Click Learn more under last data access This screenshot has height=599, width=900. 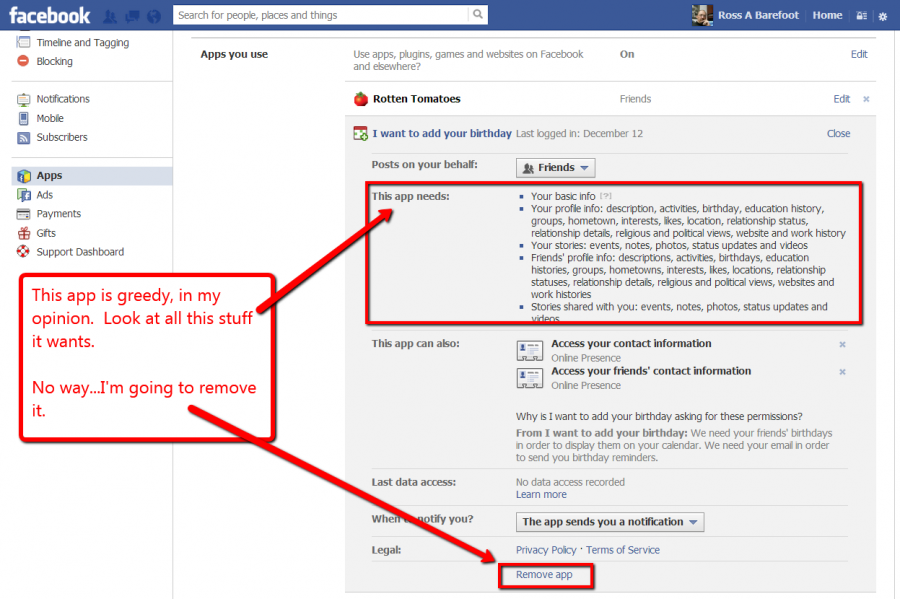(541, 495)
